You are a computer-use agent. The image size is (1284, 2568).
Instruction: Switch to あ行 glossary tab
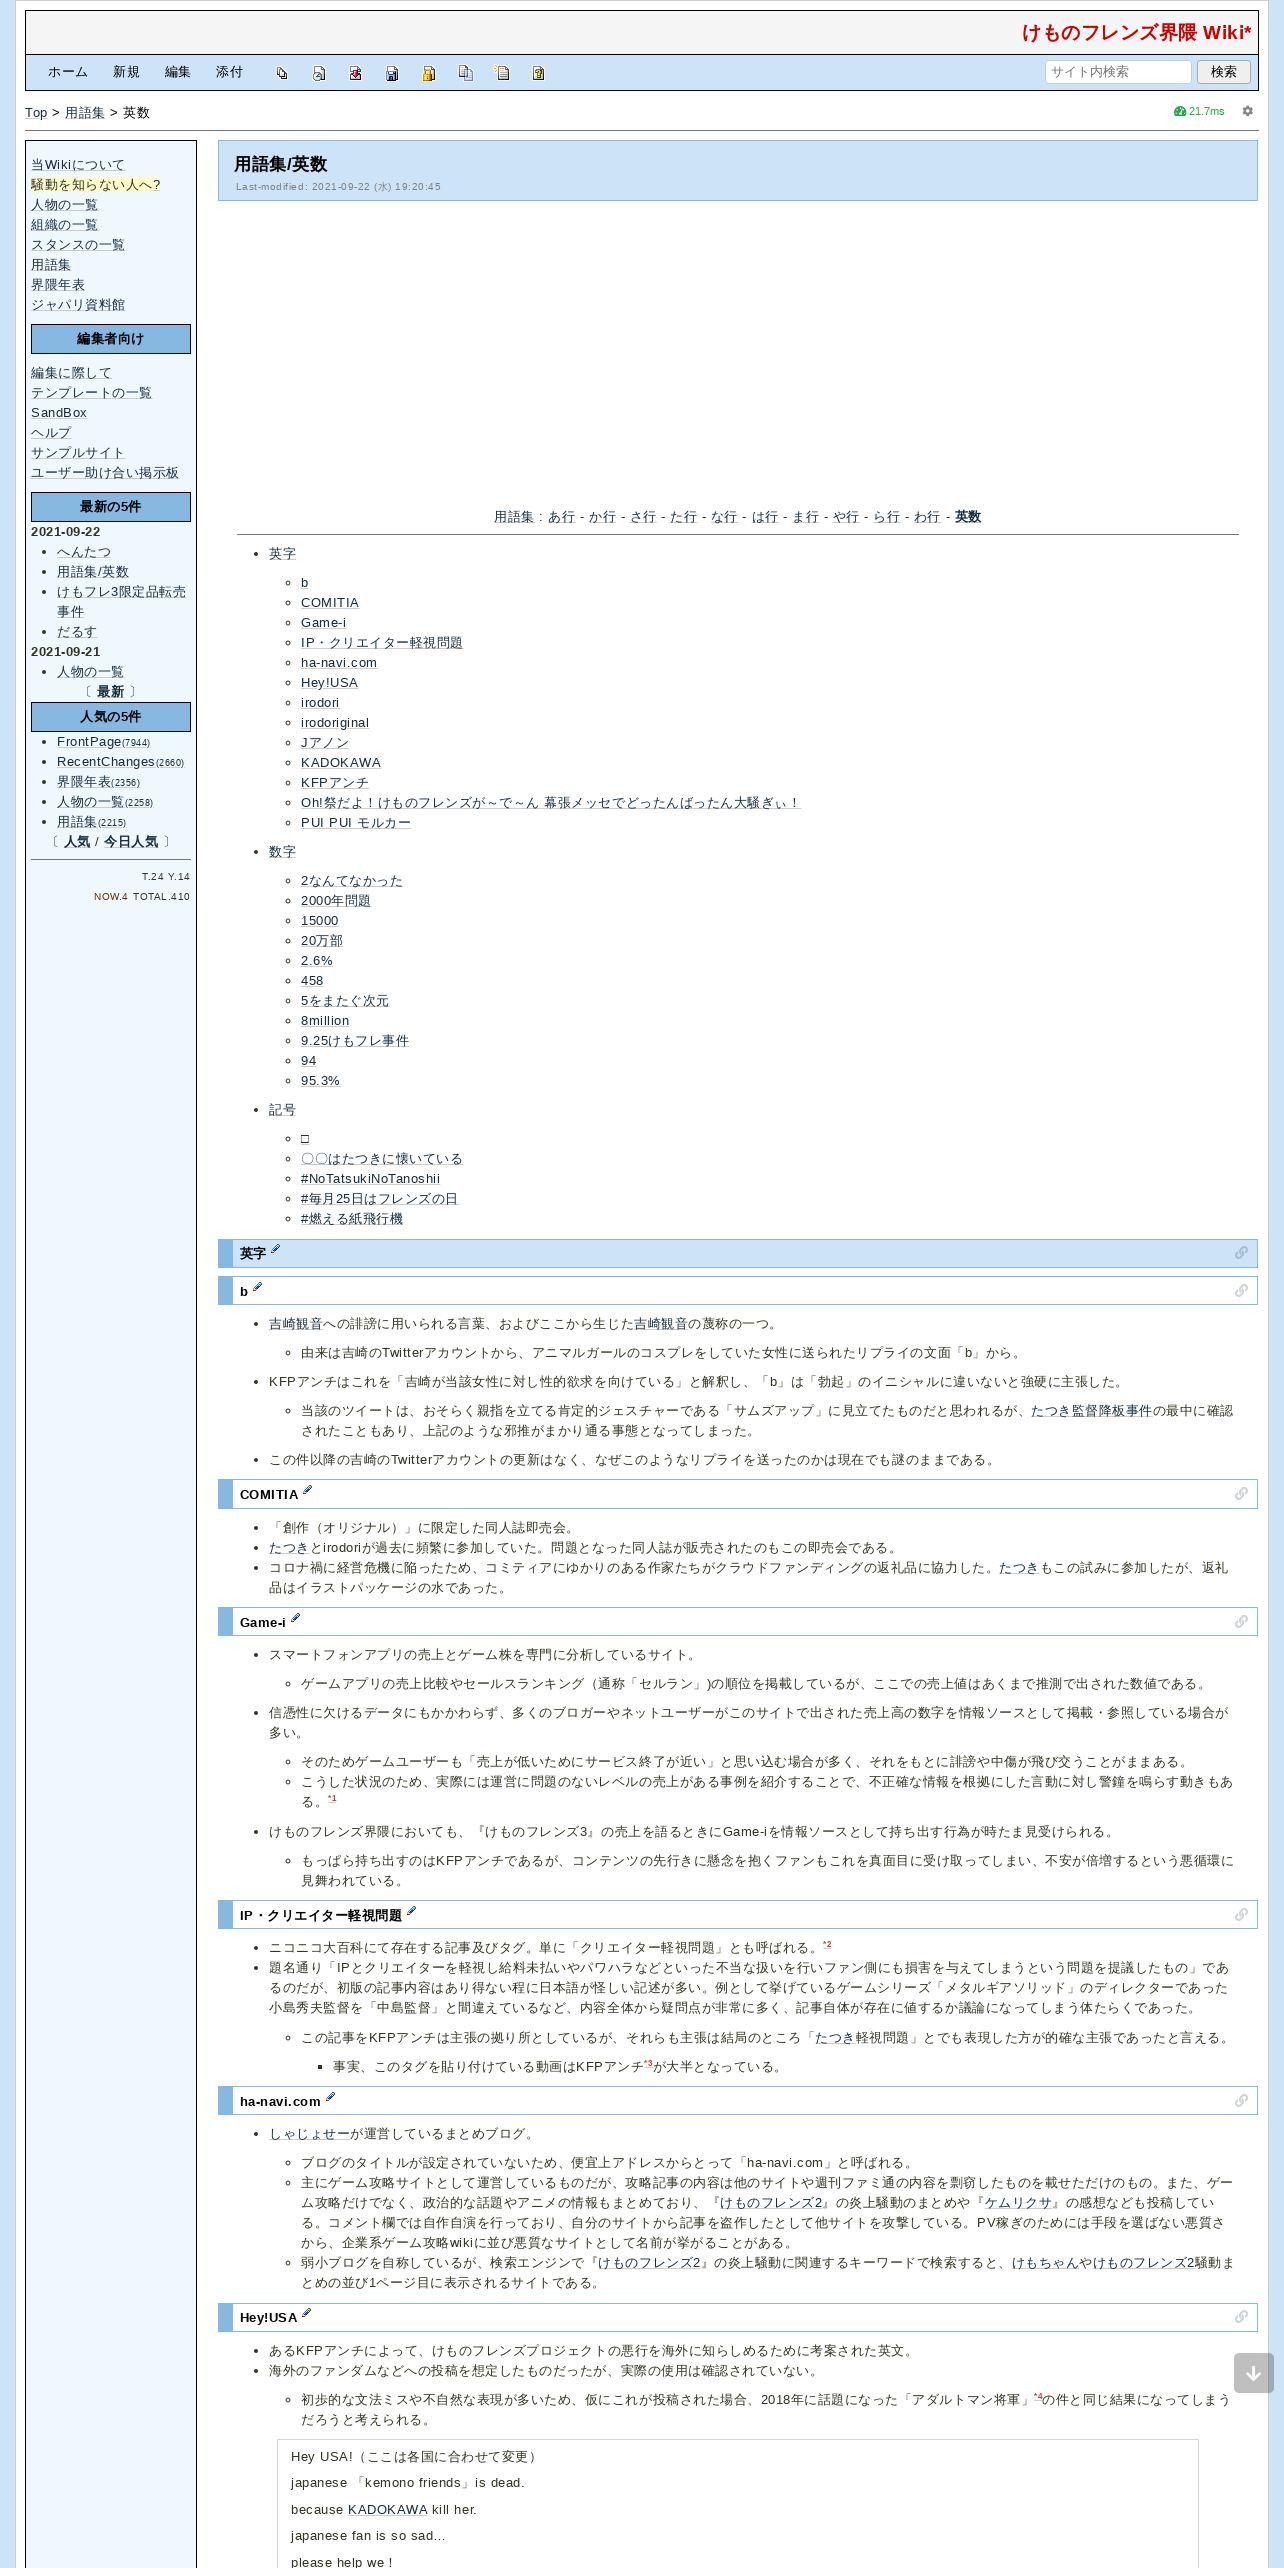click(561, 517)
